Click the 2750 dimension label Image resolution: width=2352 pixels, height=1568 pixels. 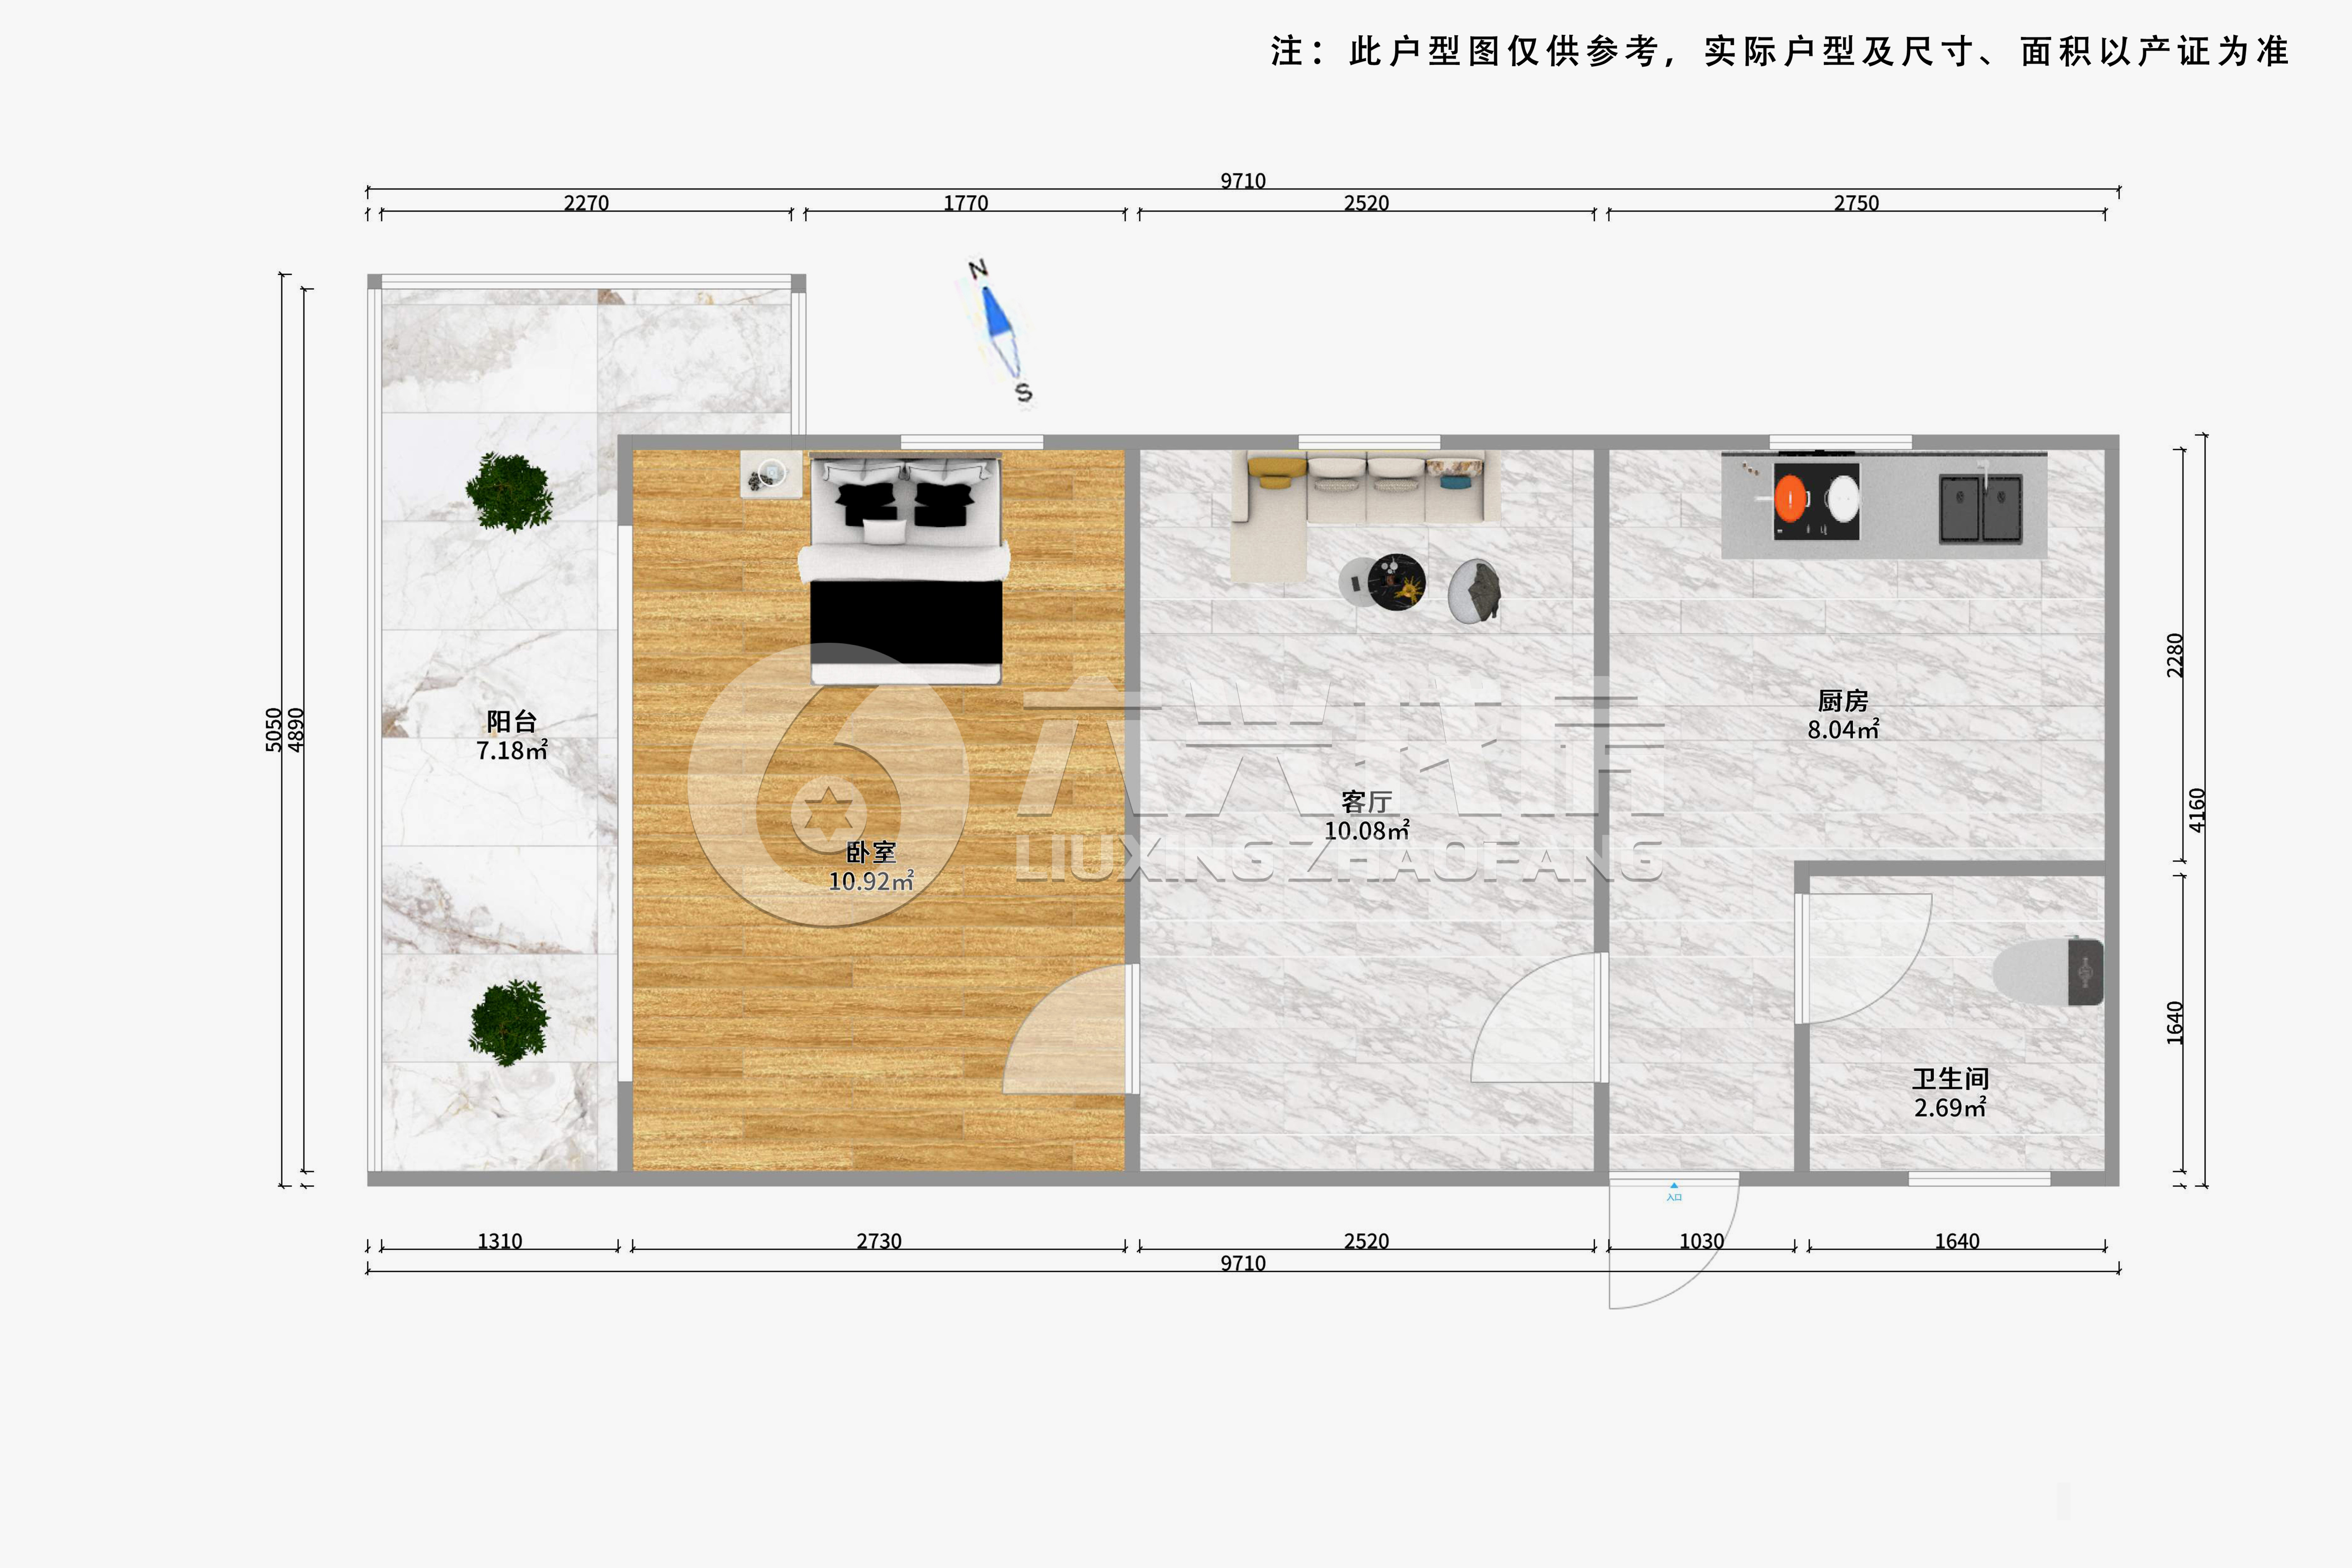tap(1856, 203)
